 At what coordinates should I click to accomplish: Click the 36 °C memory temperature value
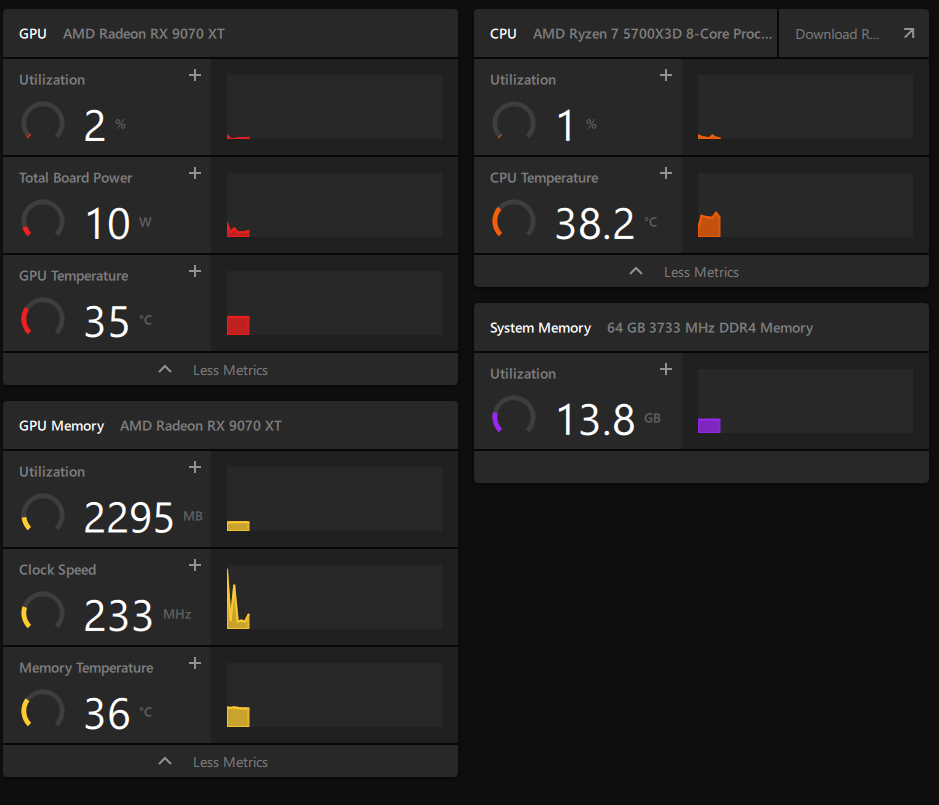coord(118,714)
